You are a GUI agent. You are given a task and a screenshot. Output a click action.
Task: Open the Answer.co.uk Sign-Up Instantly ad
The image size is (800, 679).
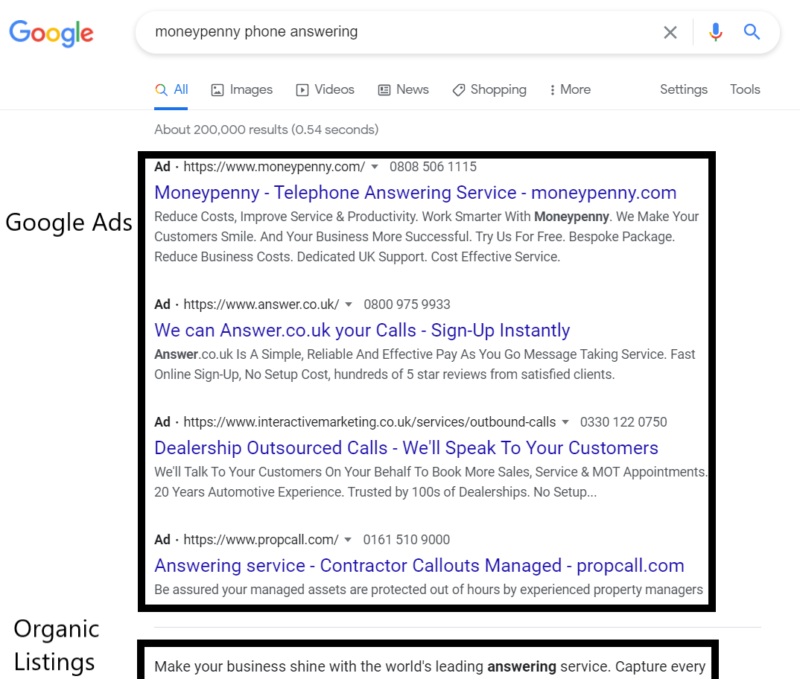pyautogui.click(x=362, y=331)
